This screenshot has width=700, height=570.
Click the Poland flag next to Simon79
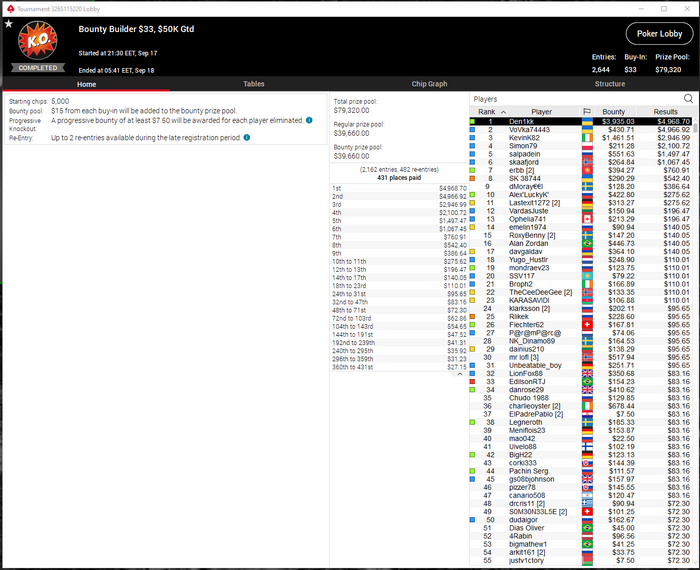(x=587, y=146)
